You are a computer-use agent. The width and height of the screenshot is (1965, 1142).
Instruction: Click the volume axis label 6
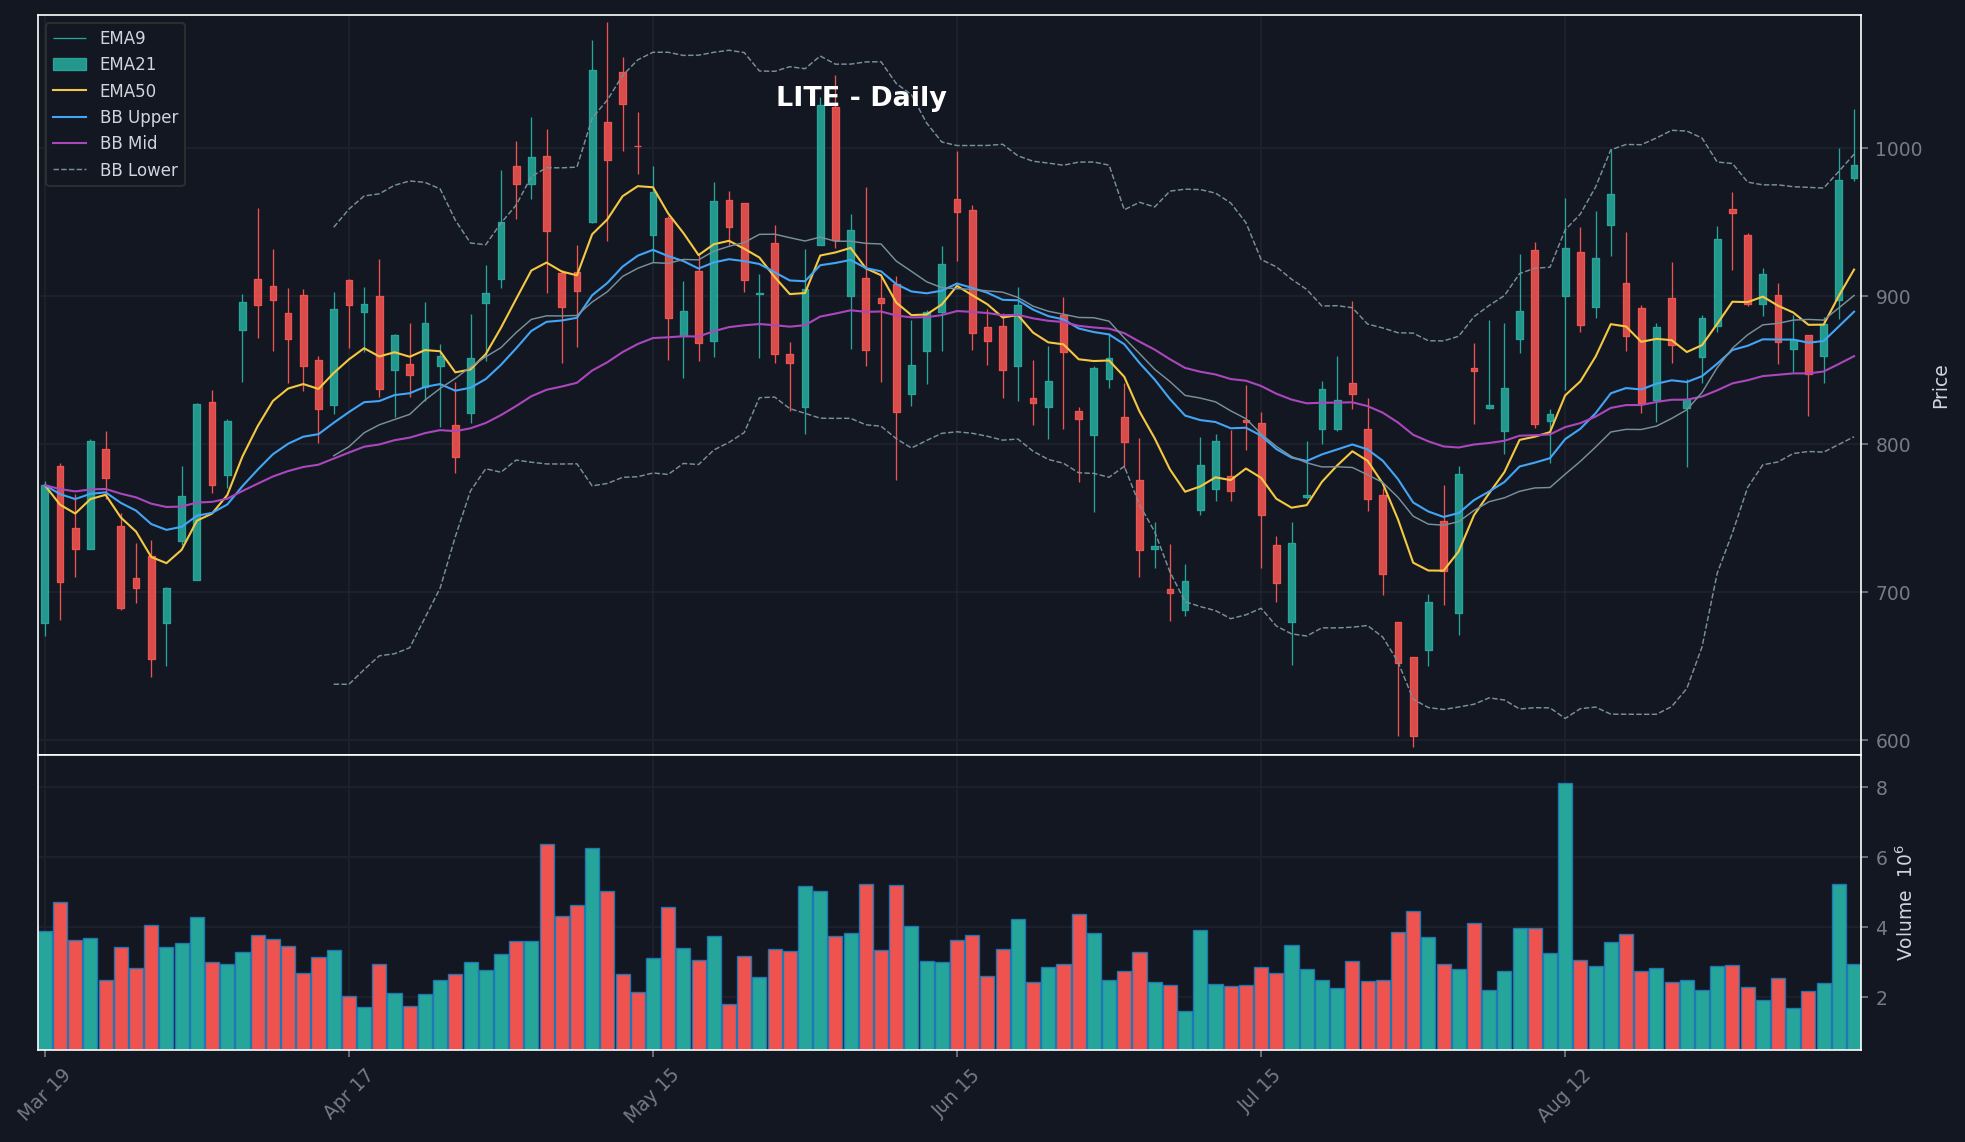click(x=1881, y=858)
